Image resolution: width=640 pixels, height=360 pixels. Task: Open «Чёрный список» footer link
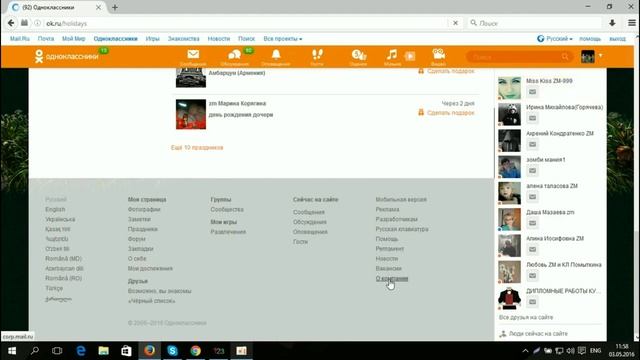pos(151,301)
